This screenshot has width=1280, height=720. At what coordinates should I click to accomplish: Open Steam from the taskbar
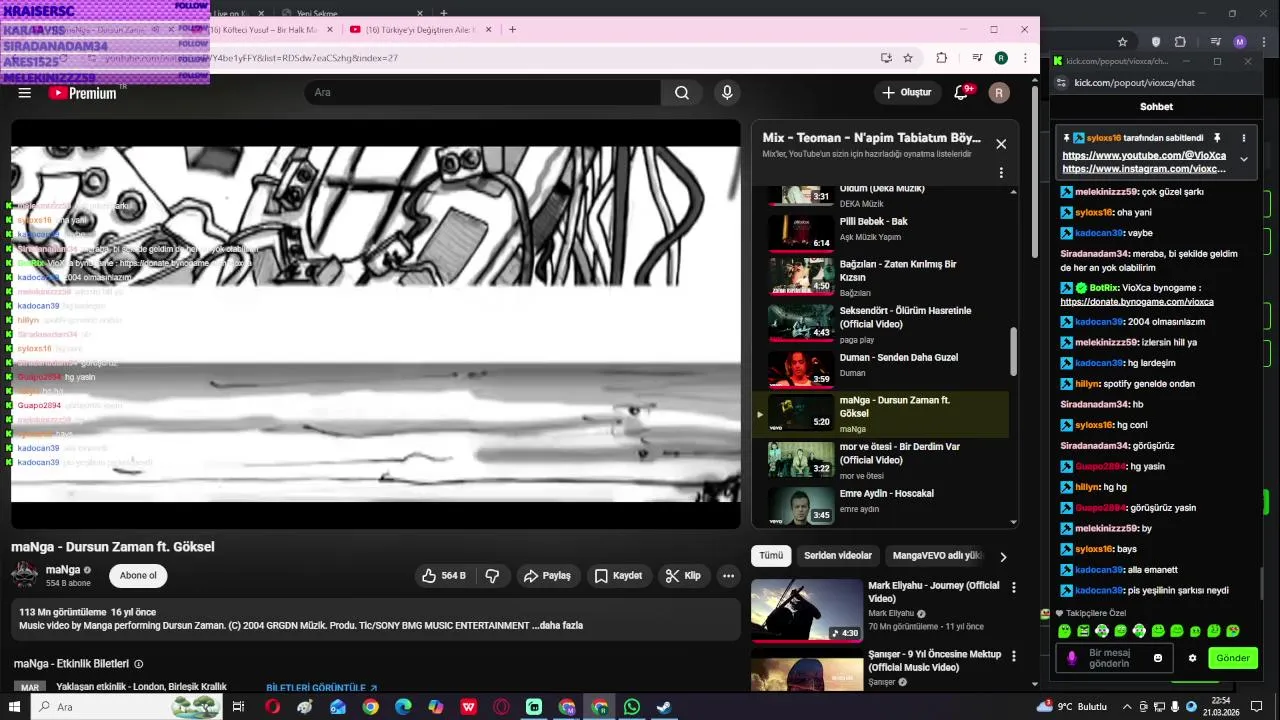pos(663,707)
